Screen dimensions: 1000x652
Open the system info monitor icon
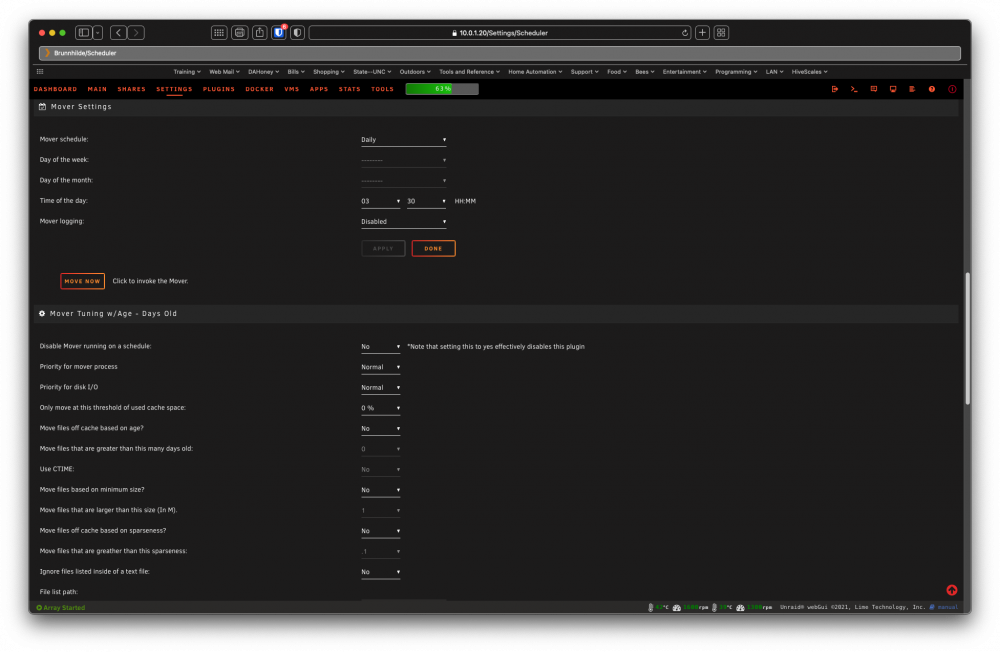coord(893,89)
